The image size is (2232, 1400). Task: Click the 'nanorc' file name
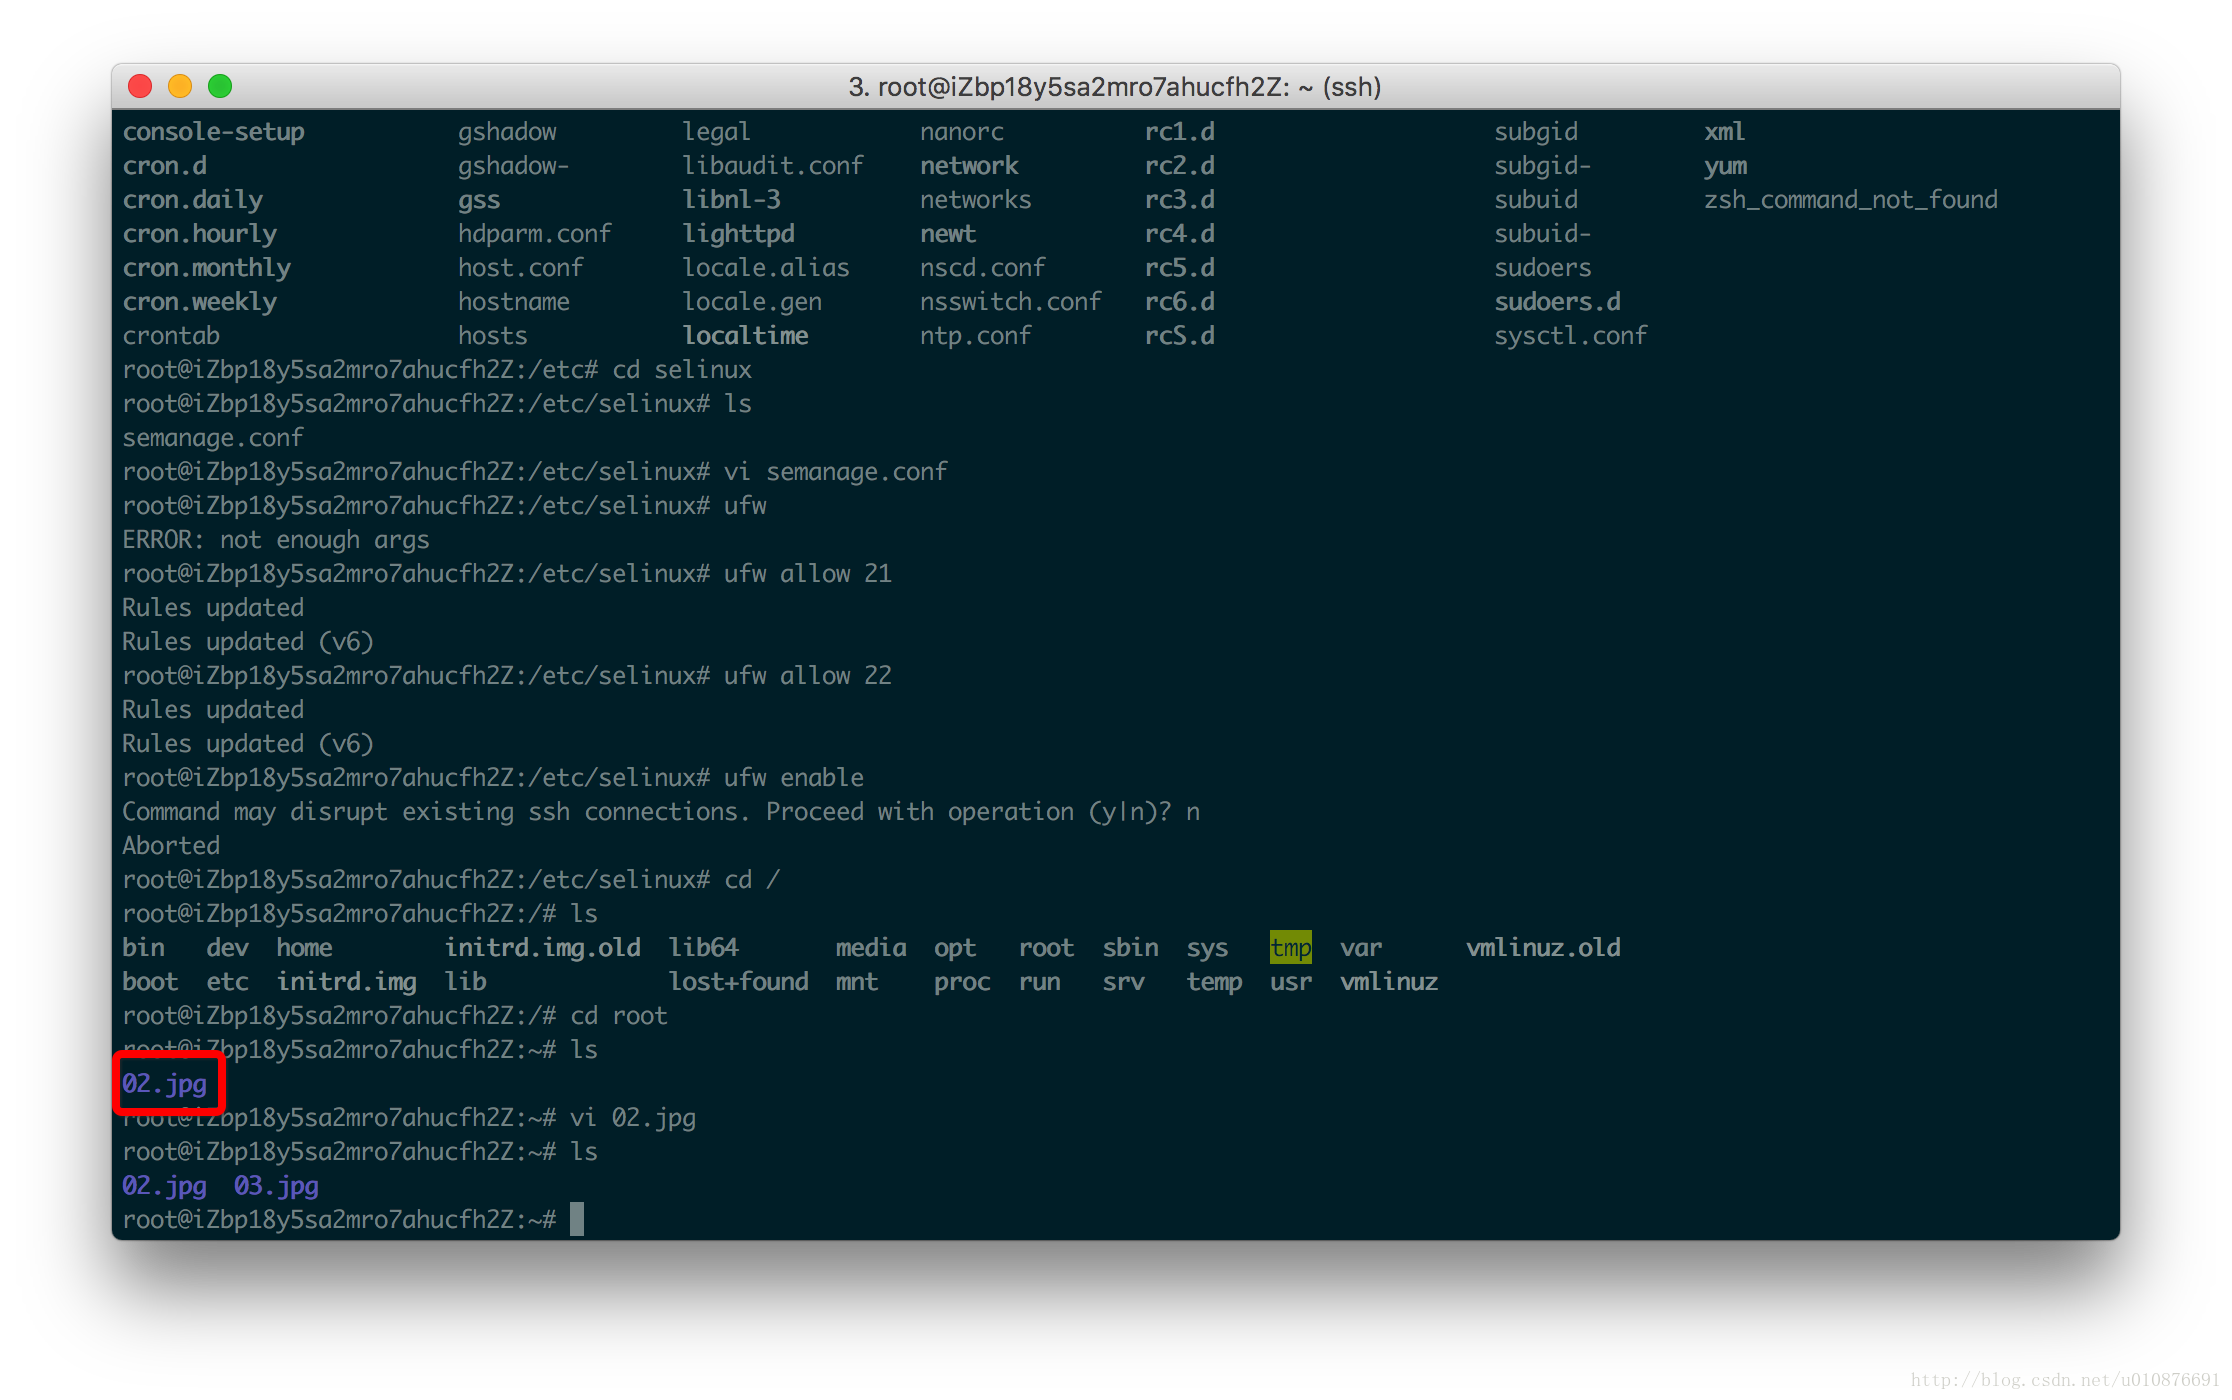962,132
